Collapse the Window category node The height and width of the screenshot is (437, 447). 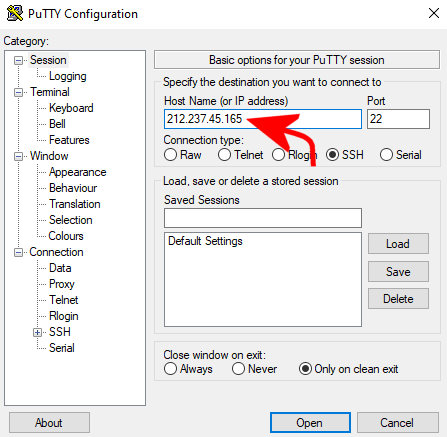click(18, 156)
